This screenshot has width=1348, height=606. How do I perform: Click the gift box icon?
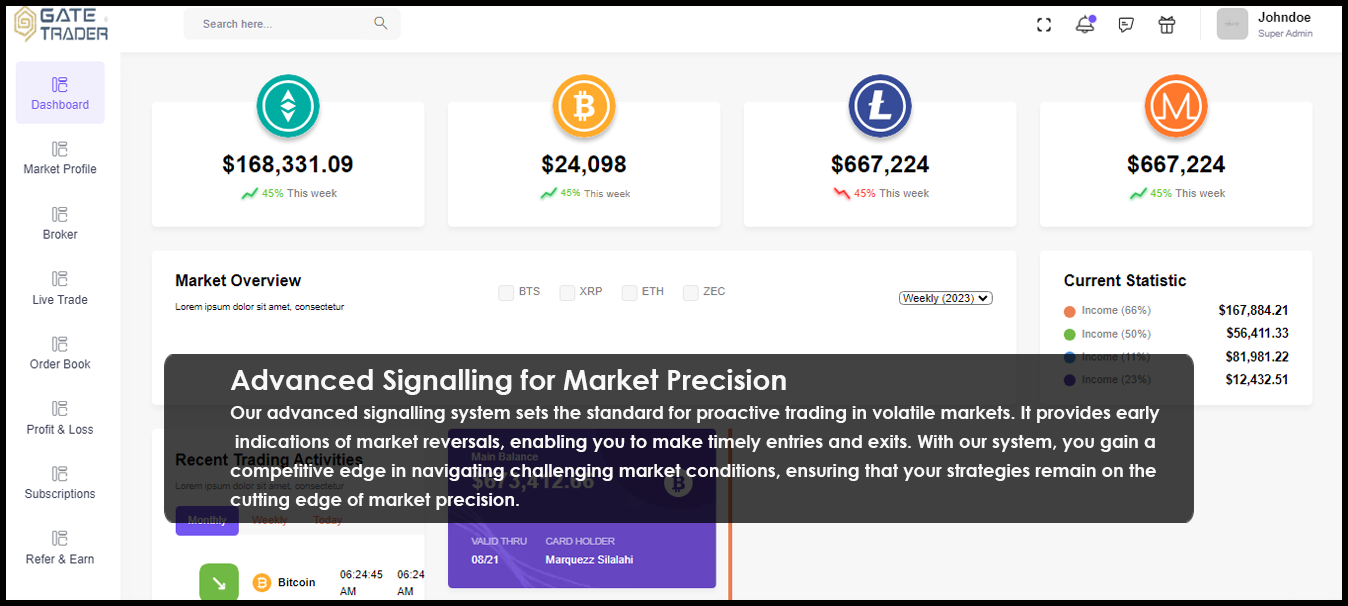[x=1166, y=25]
